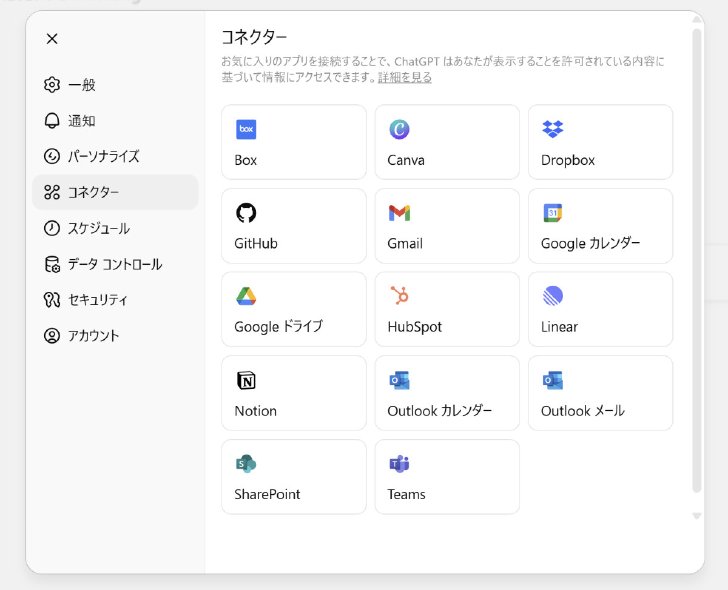The width and height of the screenshot is (728, 590).
Task: Click the HubSpot sprocket icon
Action: pos(399,296)
